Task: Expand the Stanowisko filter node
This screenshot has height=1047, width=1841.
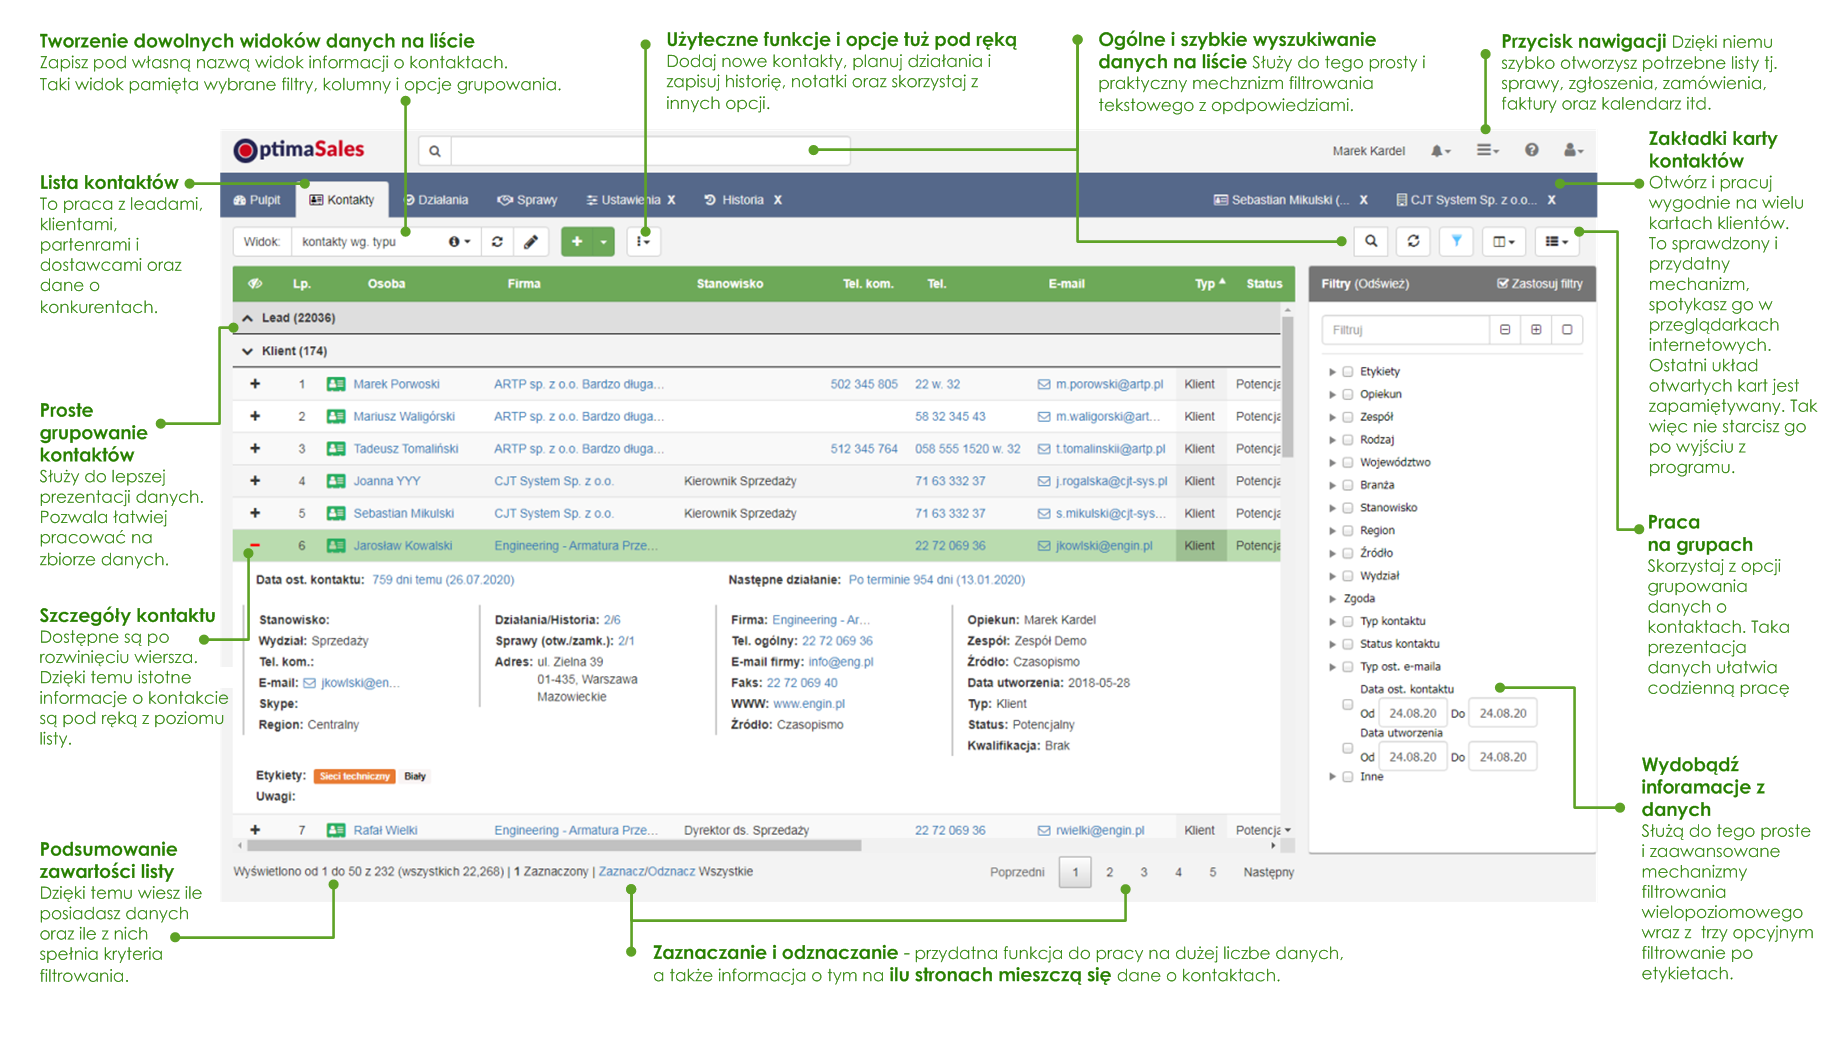Action: coord(1332,508)
